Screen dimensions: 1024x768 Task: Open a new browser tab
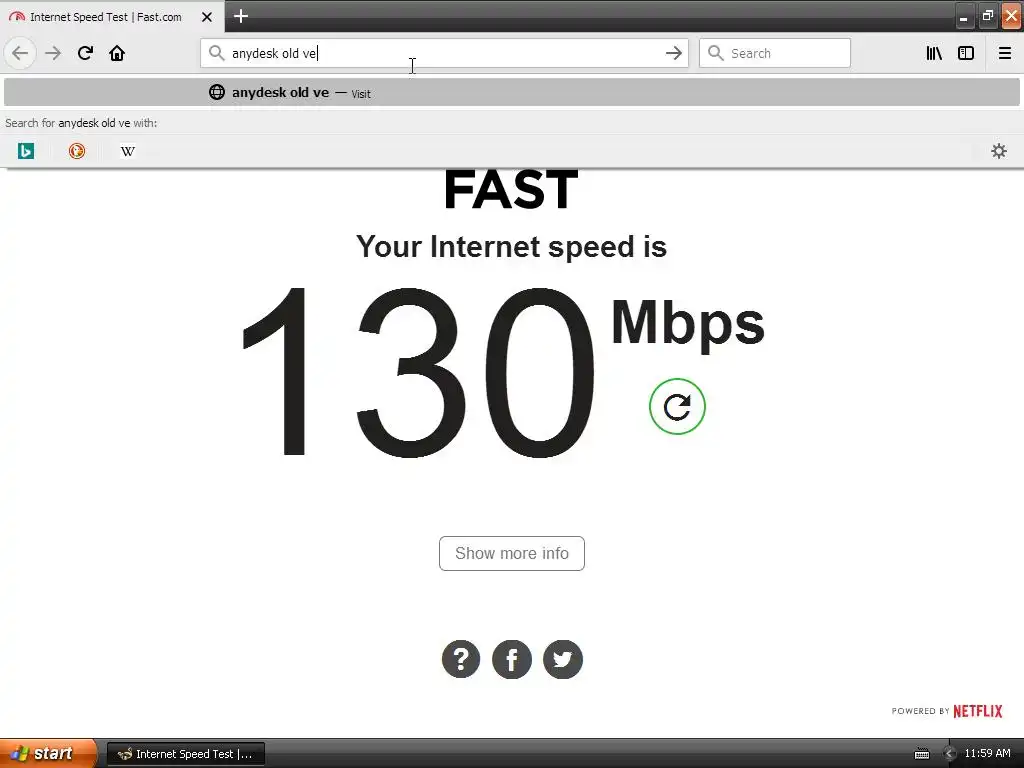point(240,16)
